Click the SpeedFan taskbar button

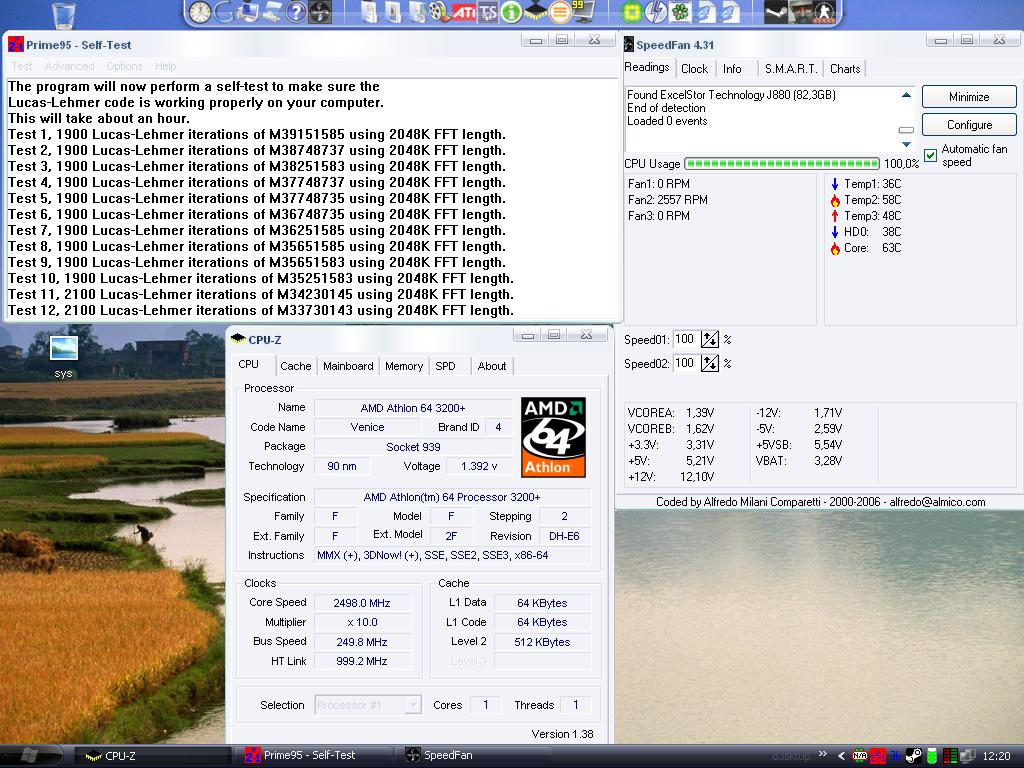tap(473, 756)
